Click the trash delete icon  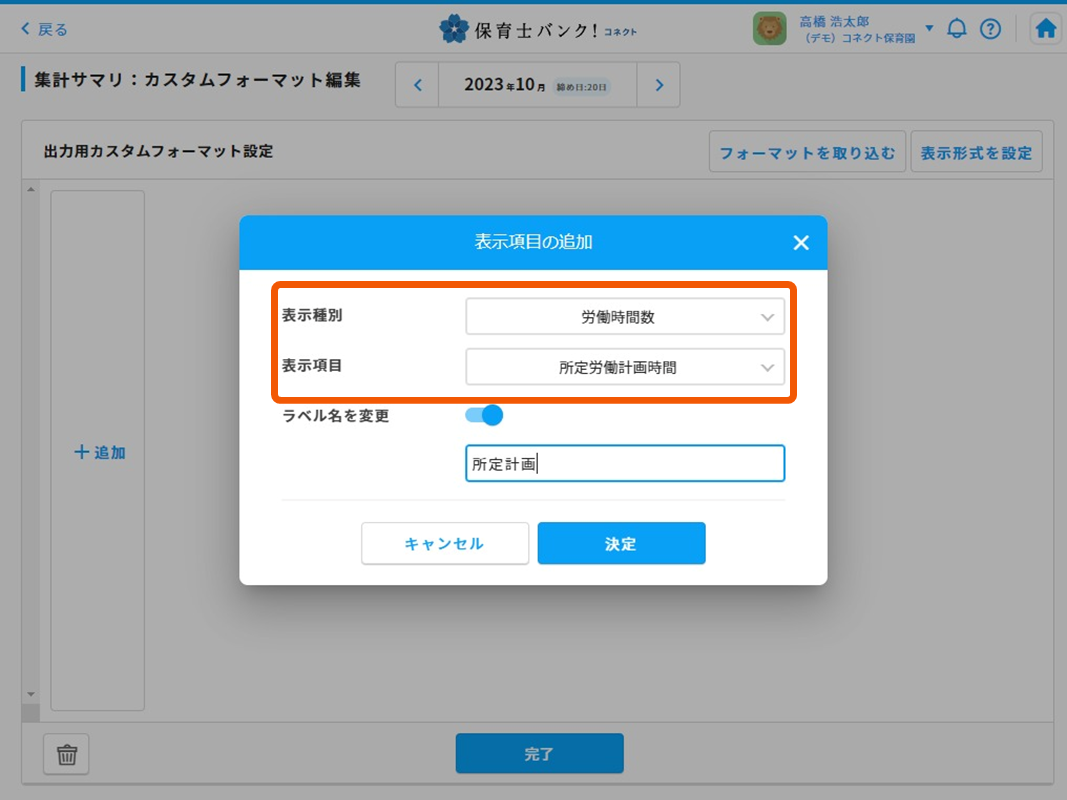pos(67,755)
